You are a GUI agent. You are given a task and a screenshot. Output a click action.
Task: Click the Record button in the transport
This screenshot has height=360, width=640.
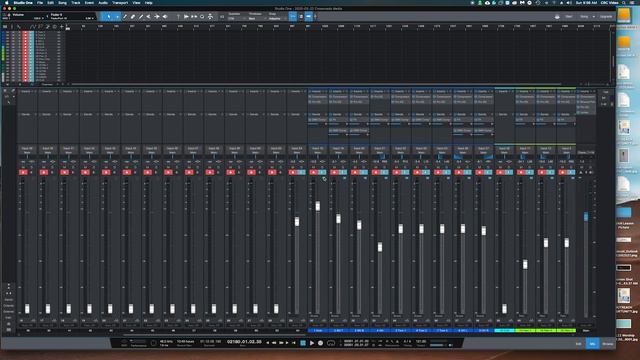[x=320, y=343]
